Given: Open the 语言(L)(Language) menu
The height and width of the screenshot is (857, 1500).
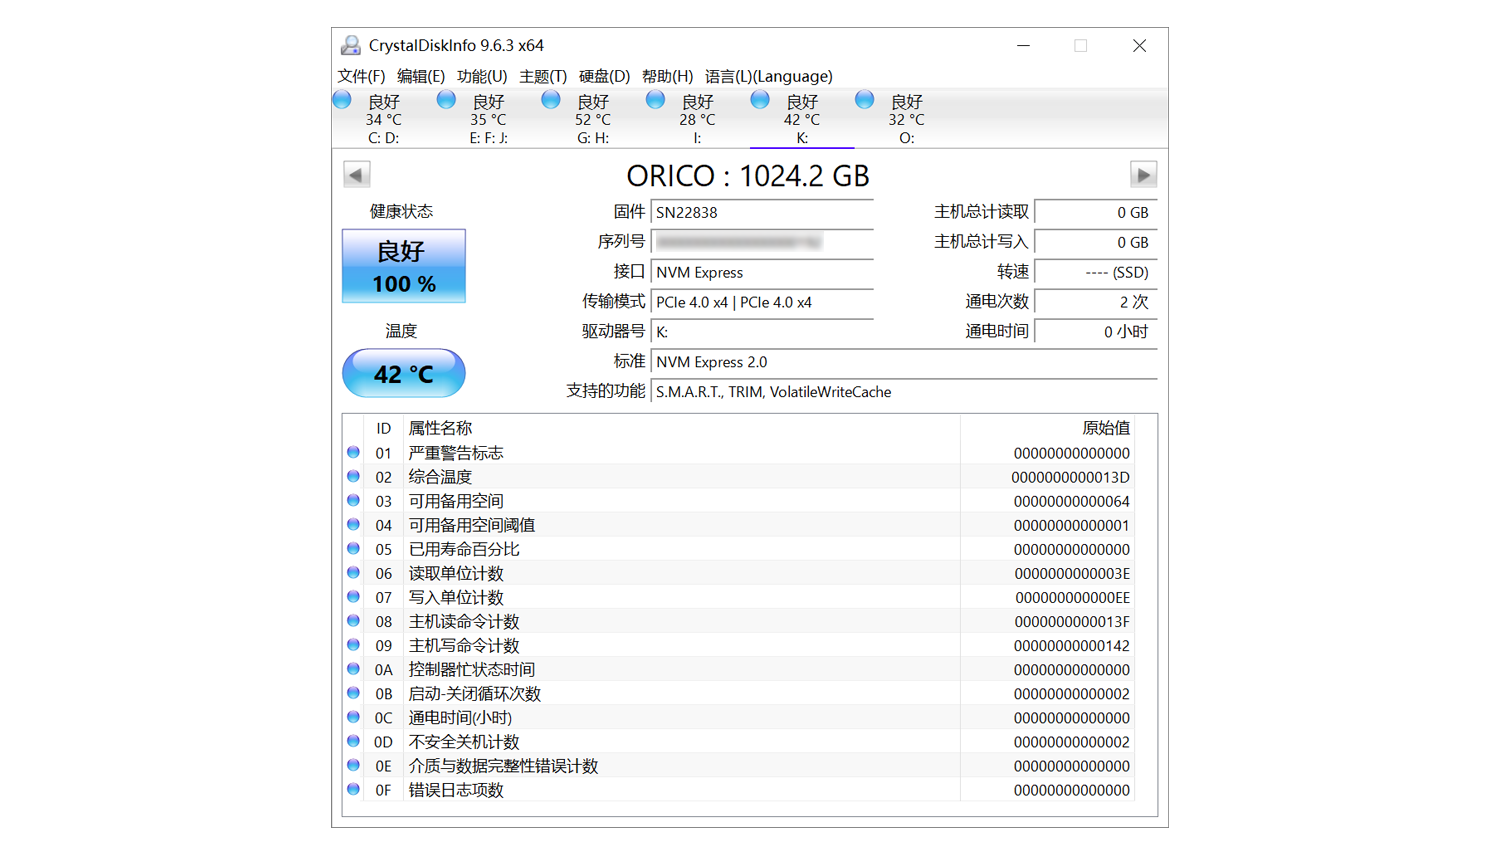Looking at the screenshot, I should (769, 76).
